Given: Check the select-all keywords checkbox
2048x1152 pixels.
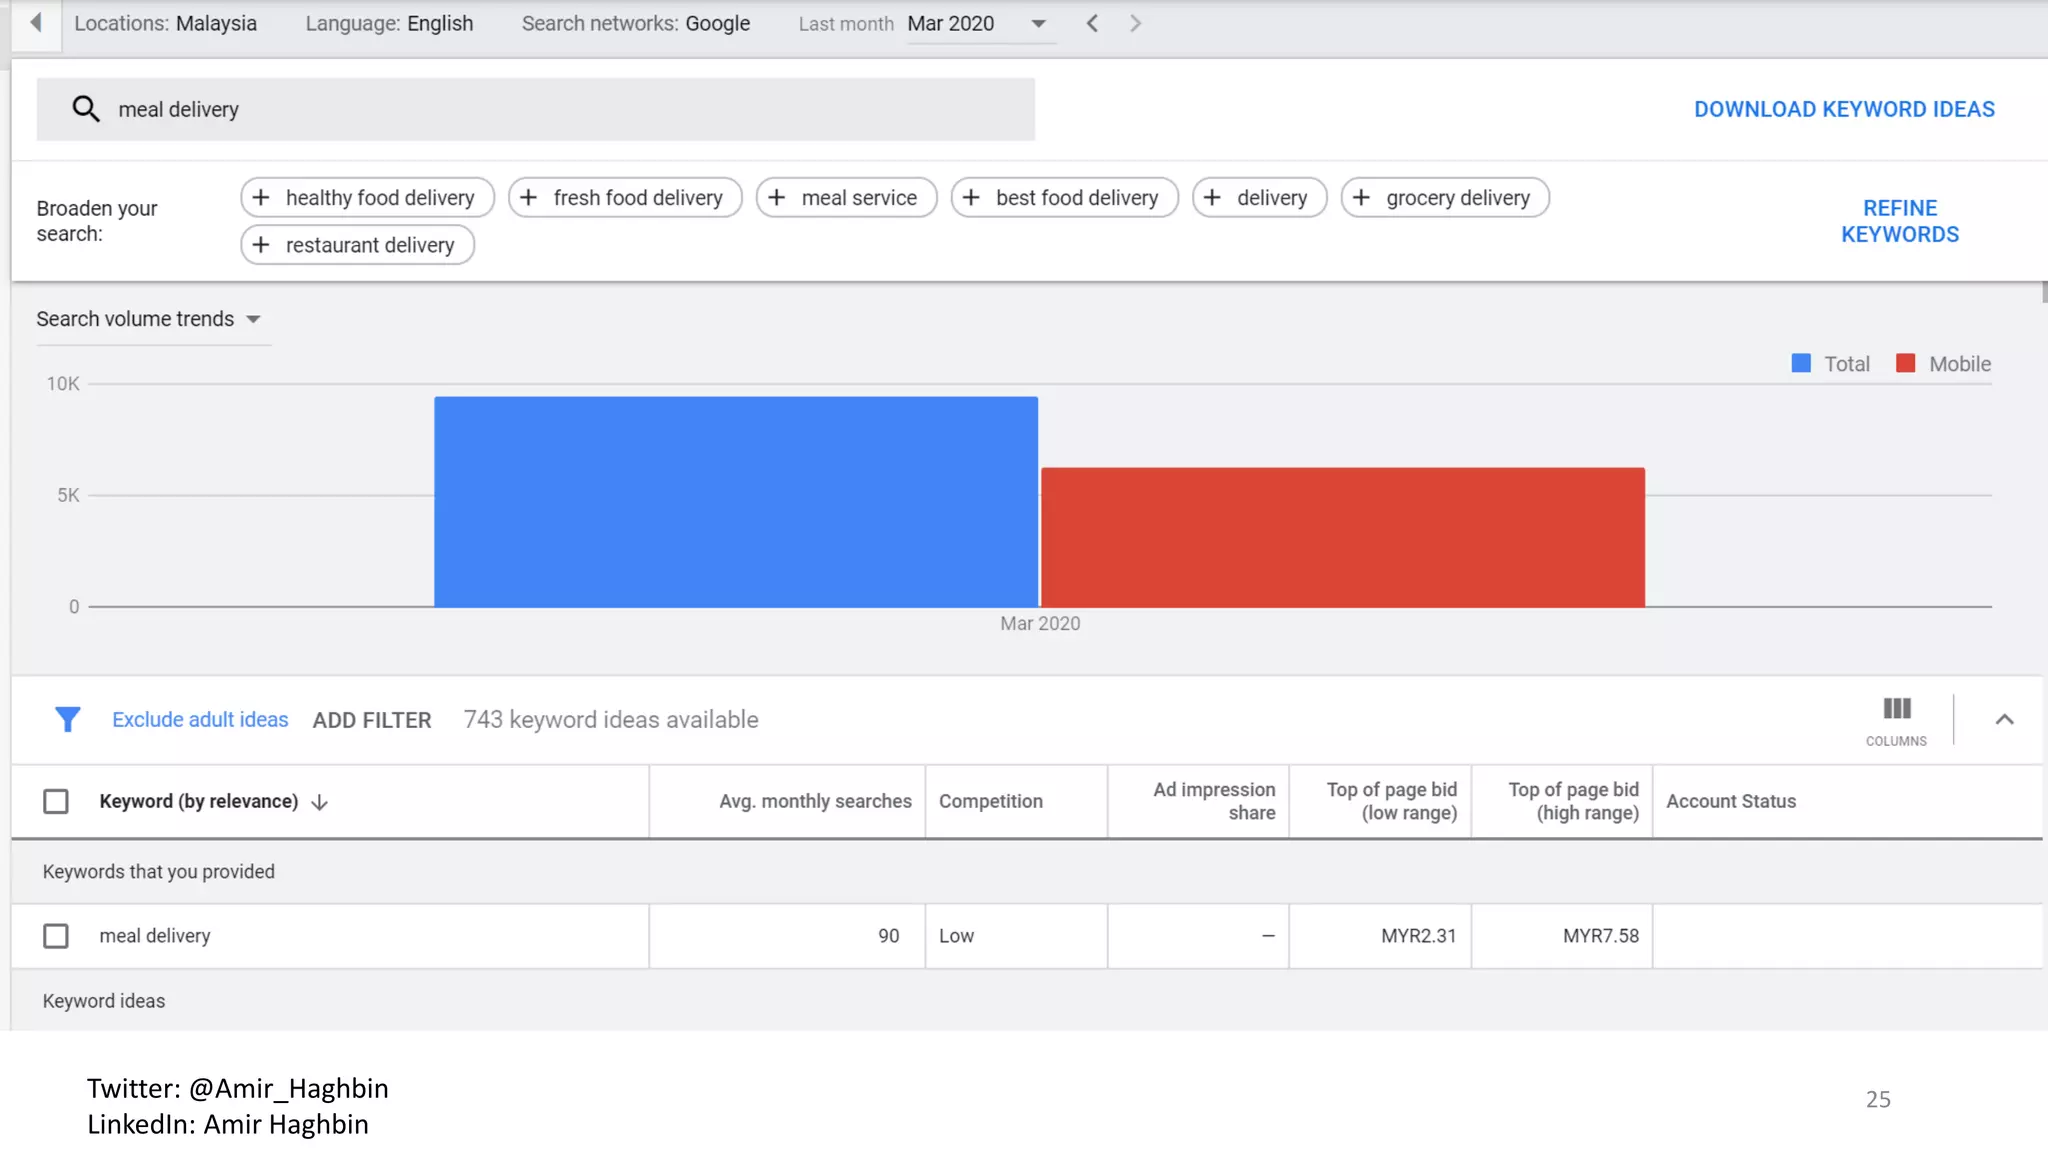Looking at the screenshot, I should [56, 801].
